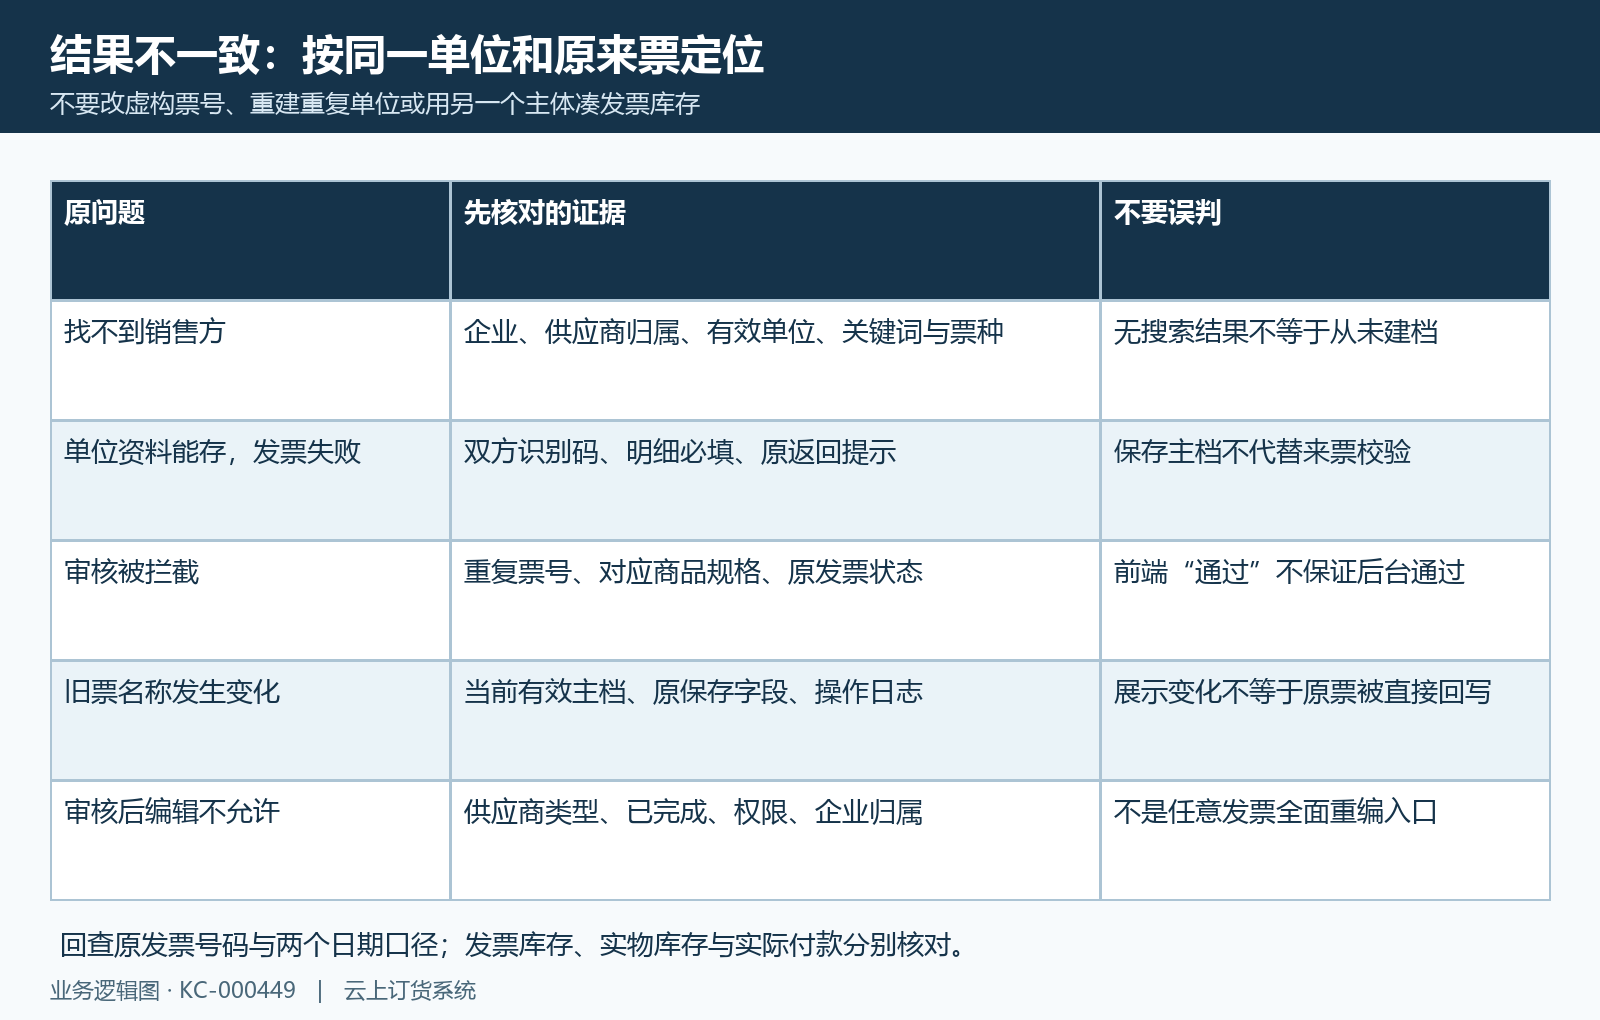Click the cell 保存主档不代替来票校验
Screen dimensions: 1600x1020
(x=1325, y=481)
